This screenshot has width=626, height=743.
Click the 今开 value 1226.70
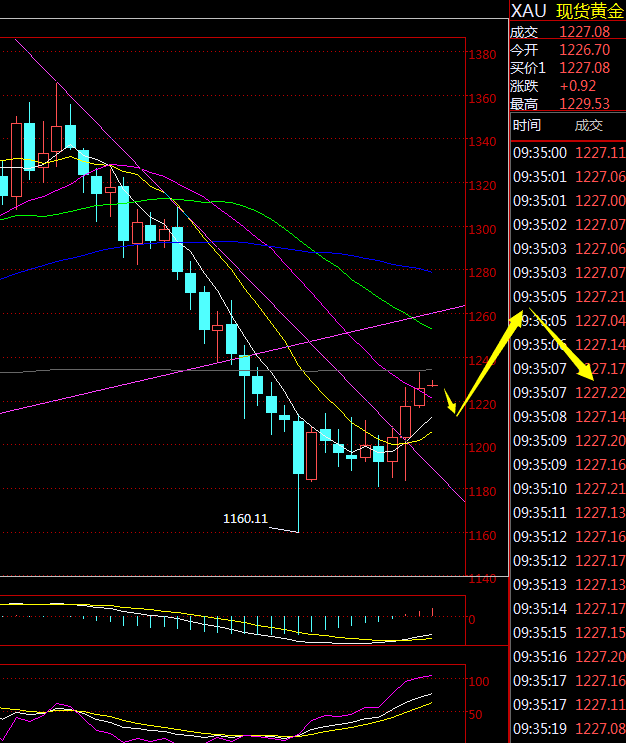pyautogui.click(x=584, y=49)
